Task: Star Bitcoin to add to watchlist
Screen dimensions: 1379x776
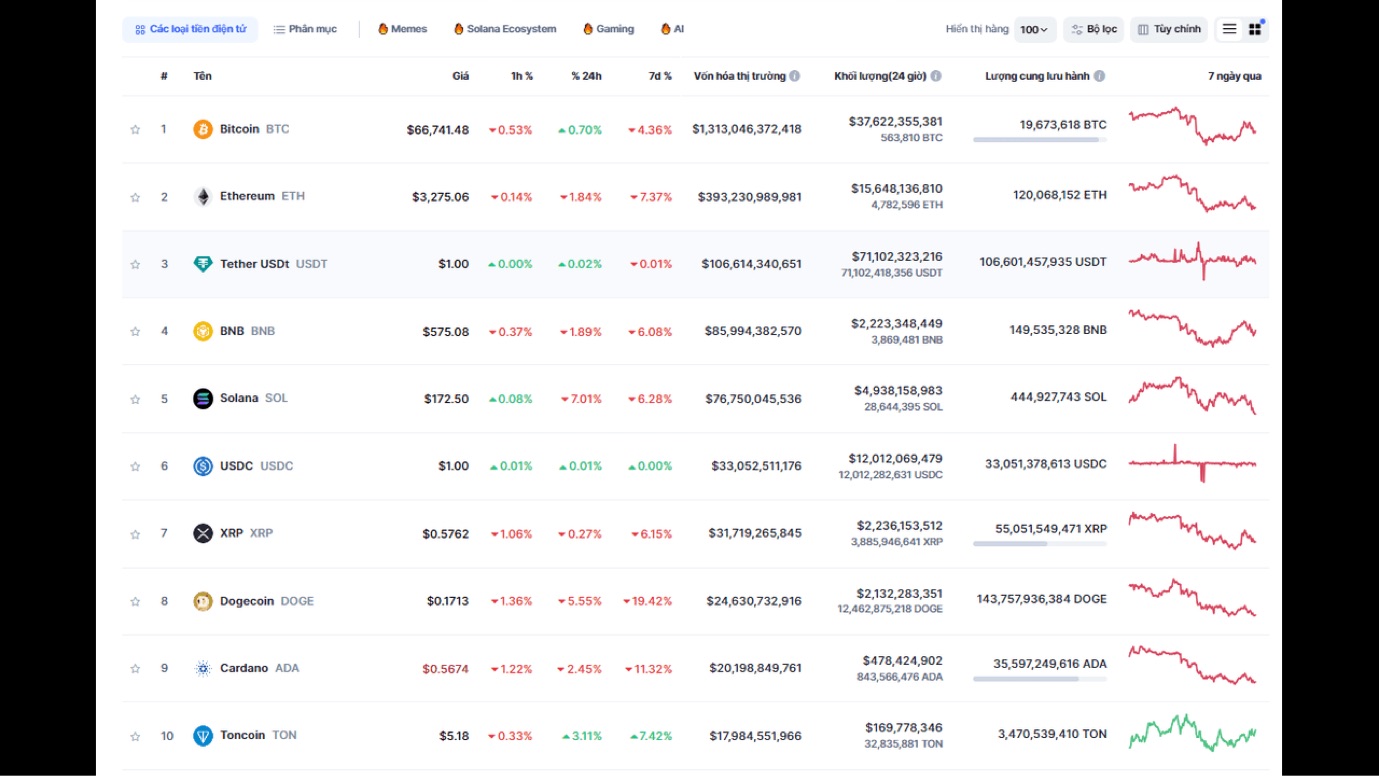Action: [135, 129]
